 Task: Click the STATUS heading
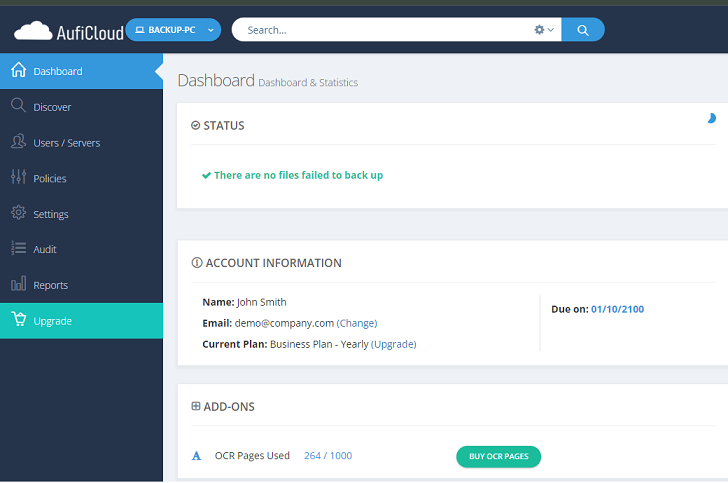tap(224, 126)
